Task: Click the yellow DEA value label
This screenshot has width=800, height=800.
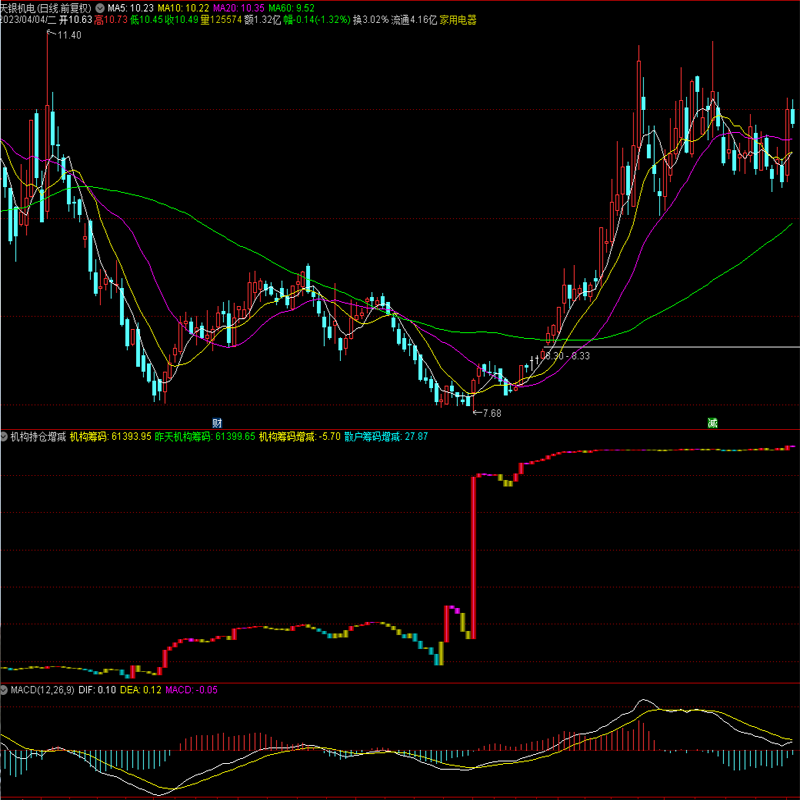Action: pos(141,690)
